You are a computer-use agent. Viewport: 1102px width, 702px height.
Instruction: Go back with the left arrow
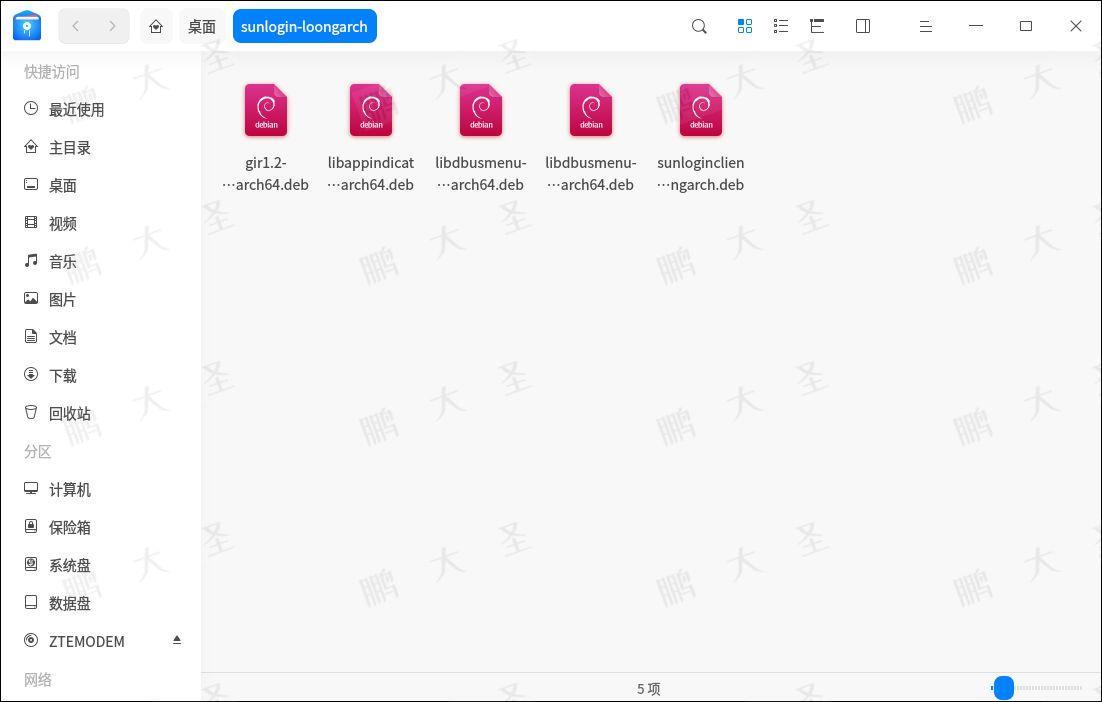pos(76,26)
